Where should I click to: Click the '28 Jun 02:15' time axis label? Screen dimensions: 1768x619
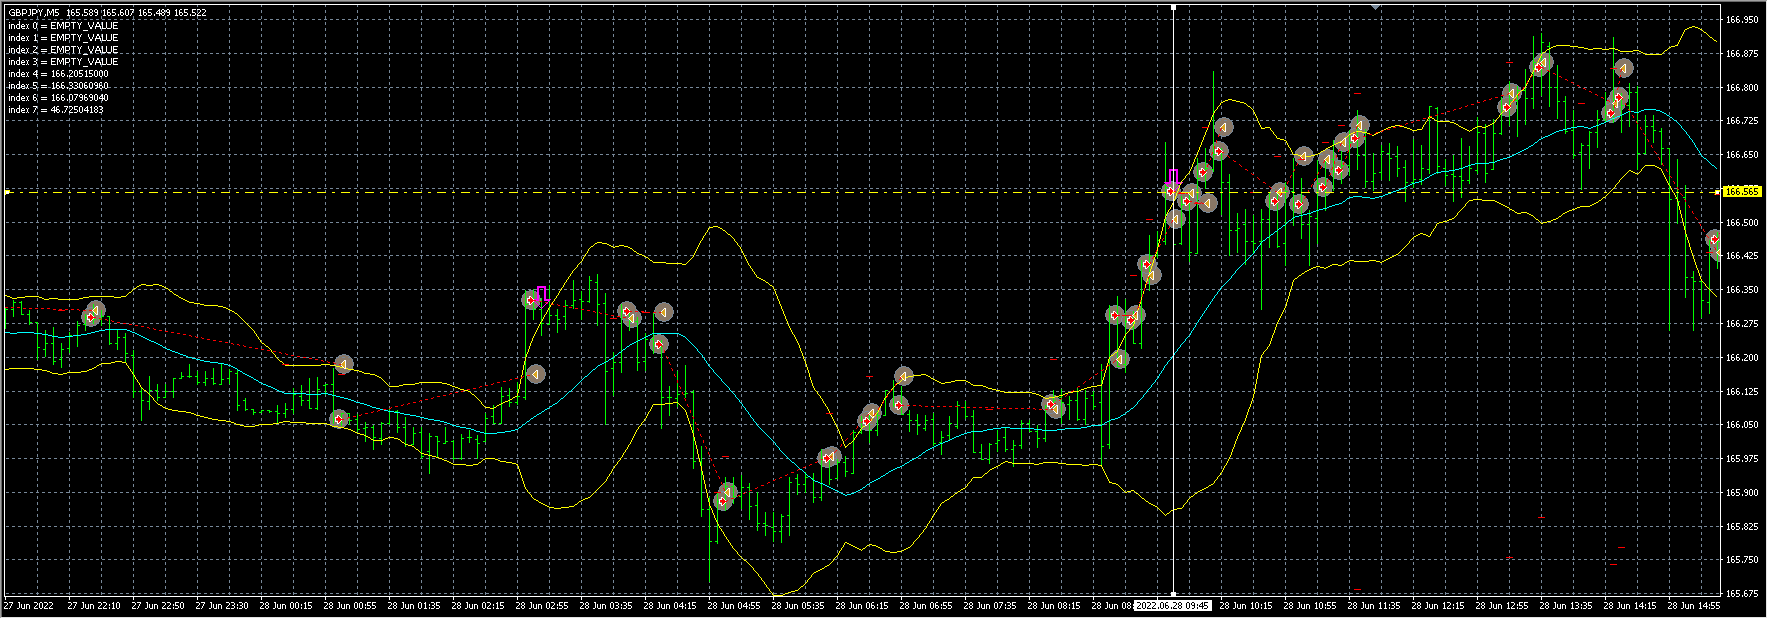pos(478,605)
